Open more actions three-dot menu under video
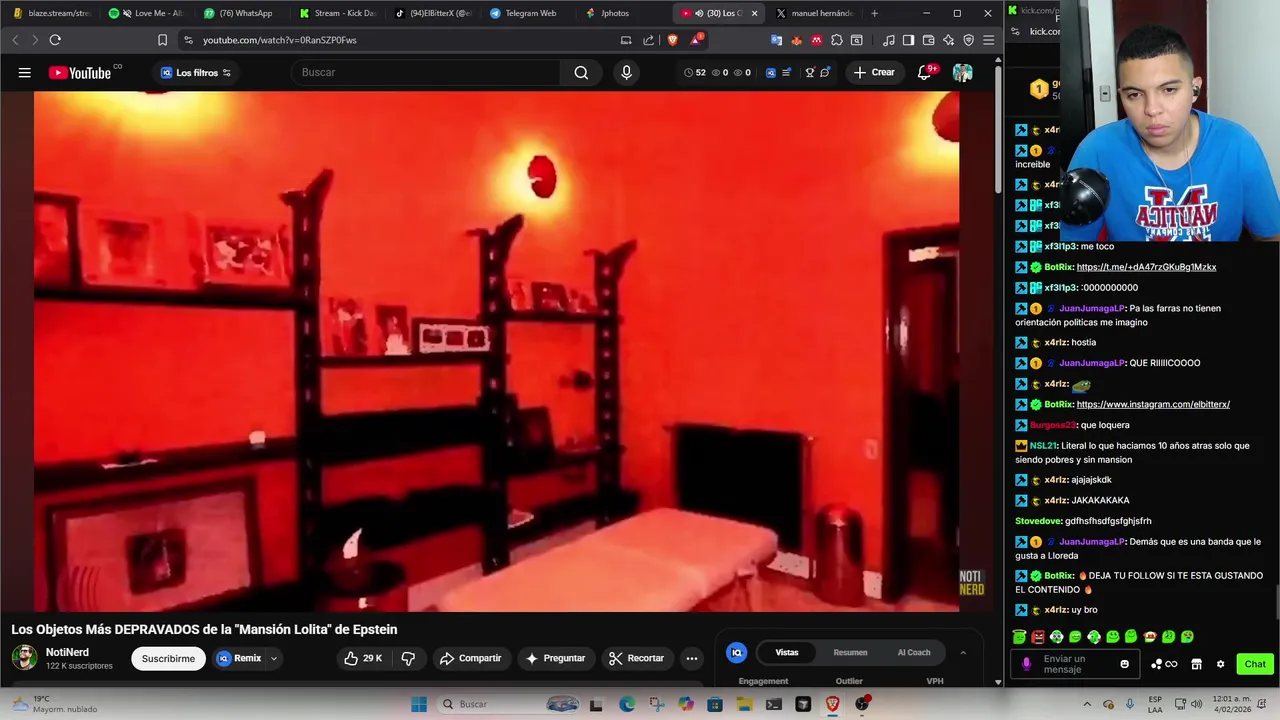The width and height of the screenshot is (1280, 720). point(691,658)
